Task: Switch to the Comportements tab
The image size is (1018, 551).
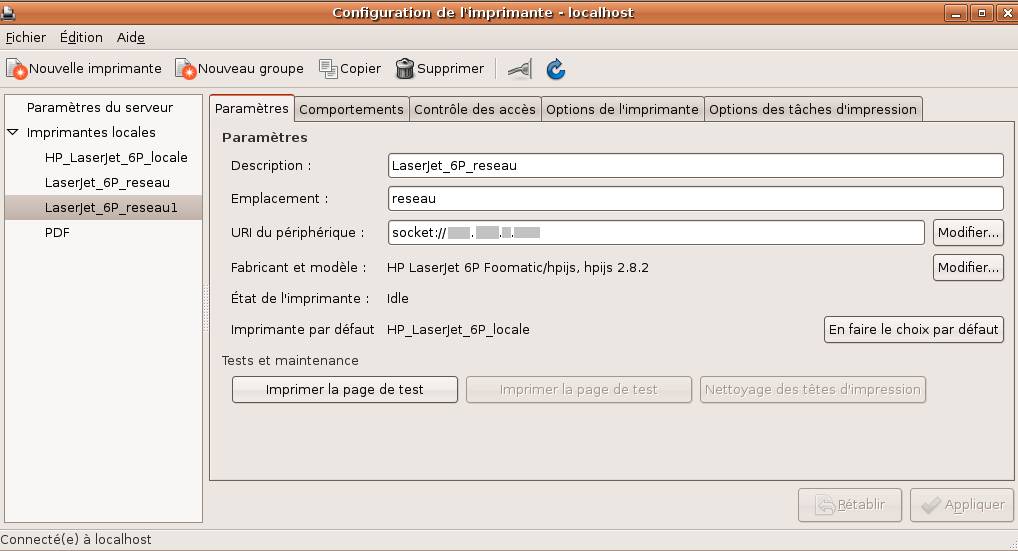Action: [x=351, y=109]
